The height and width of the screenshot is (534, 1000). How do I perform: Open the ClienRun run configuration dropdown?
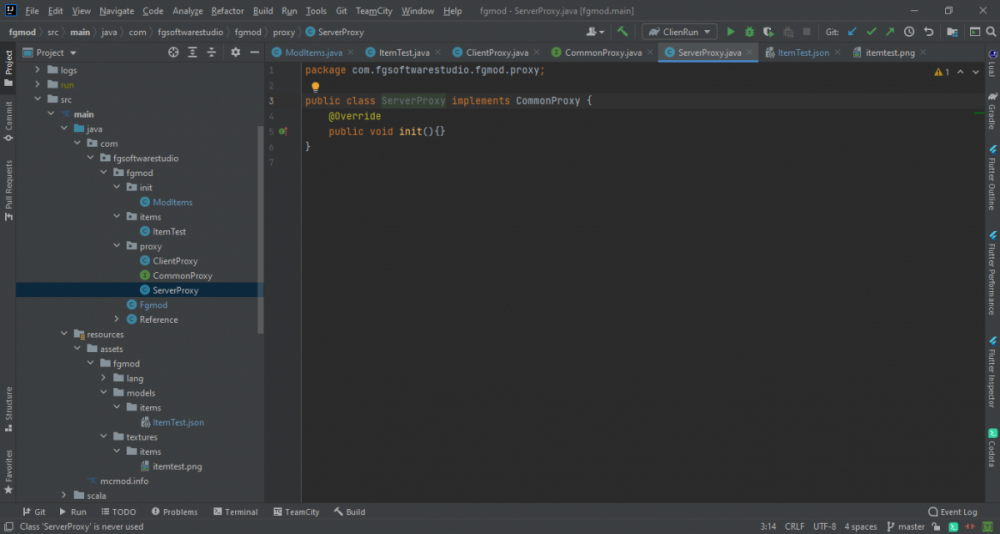point(679,31)
